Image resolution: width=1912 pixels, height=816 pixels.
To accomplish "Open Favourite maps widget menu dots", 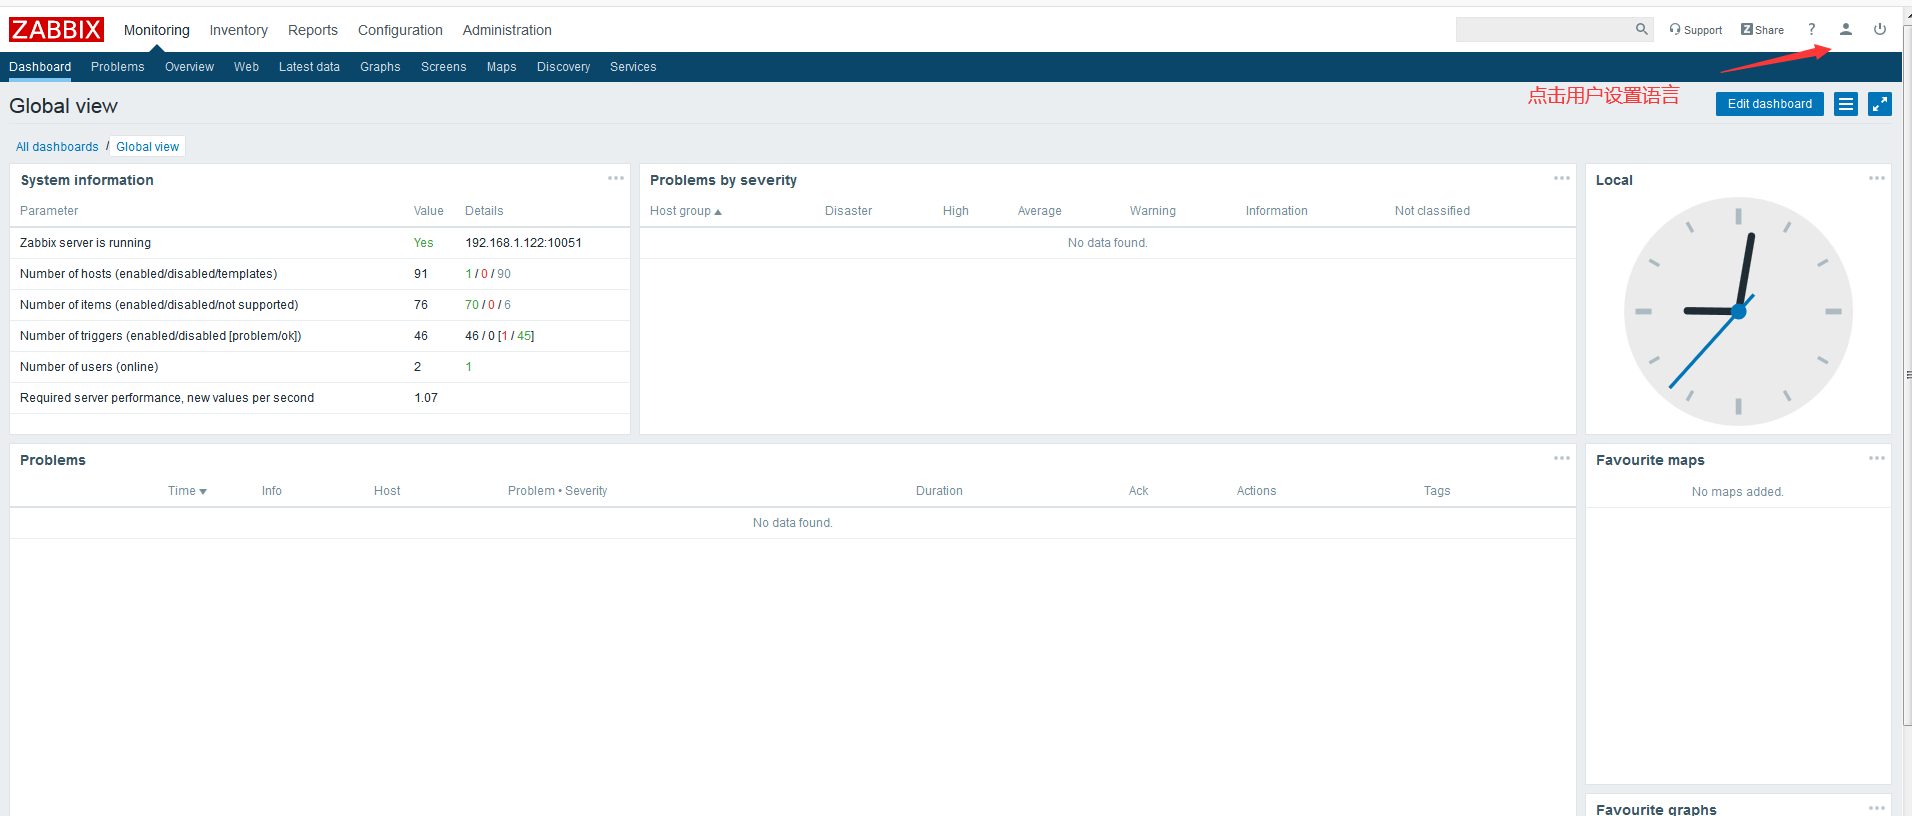I will click(1877, 459).
